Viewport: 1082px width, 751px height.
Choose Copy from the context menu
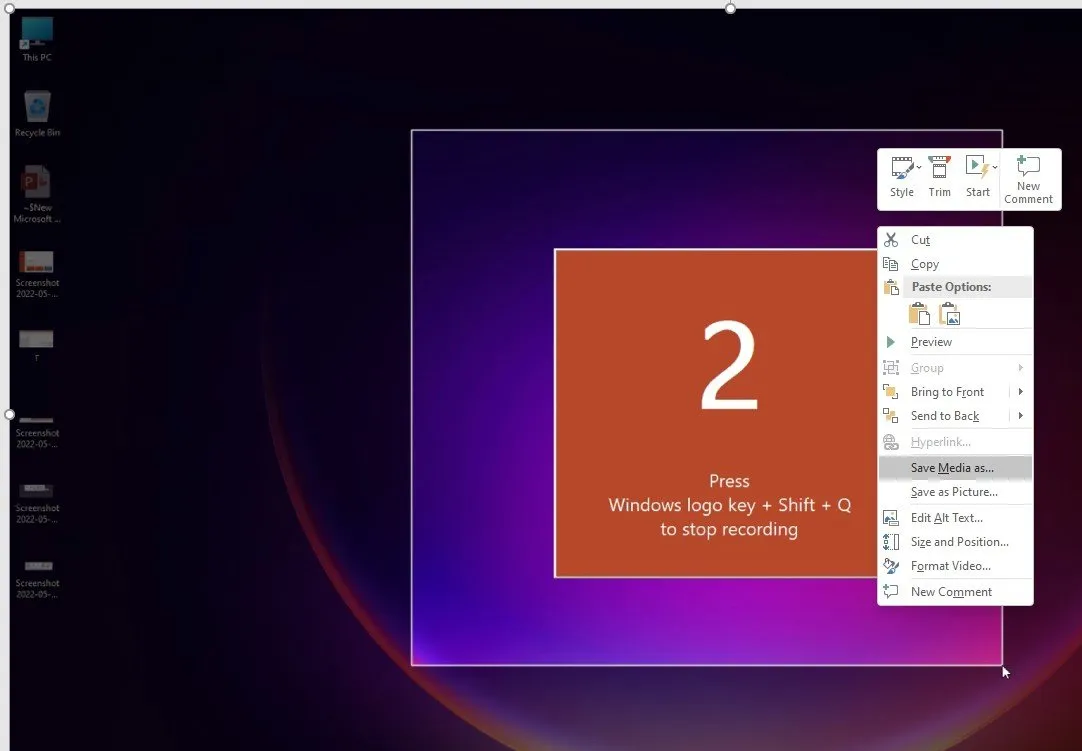924,264
